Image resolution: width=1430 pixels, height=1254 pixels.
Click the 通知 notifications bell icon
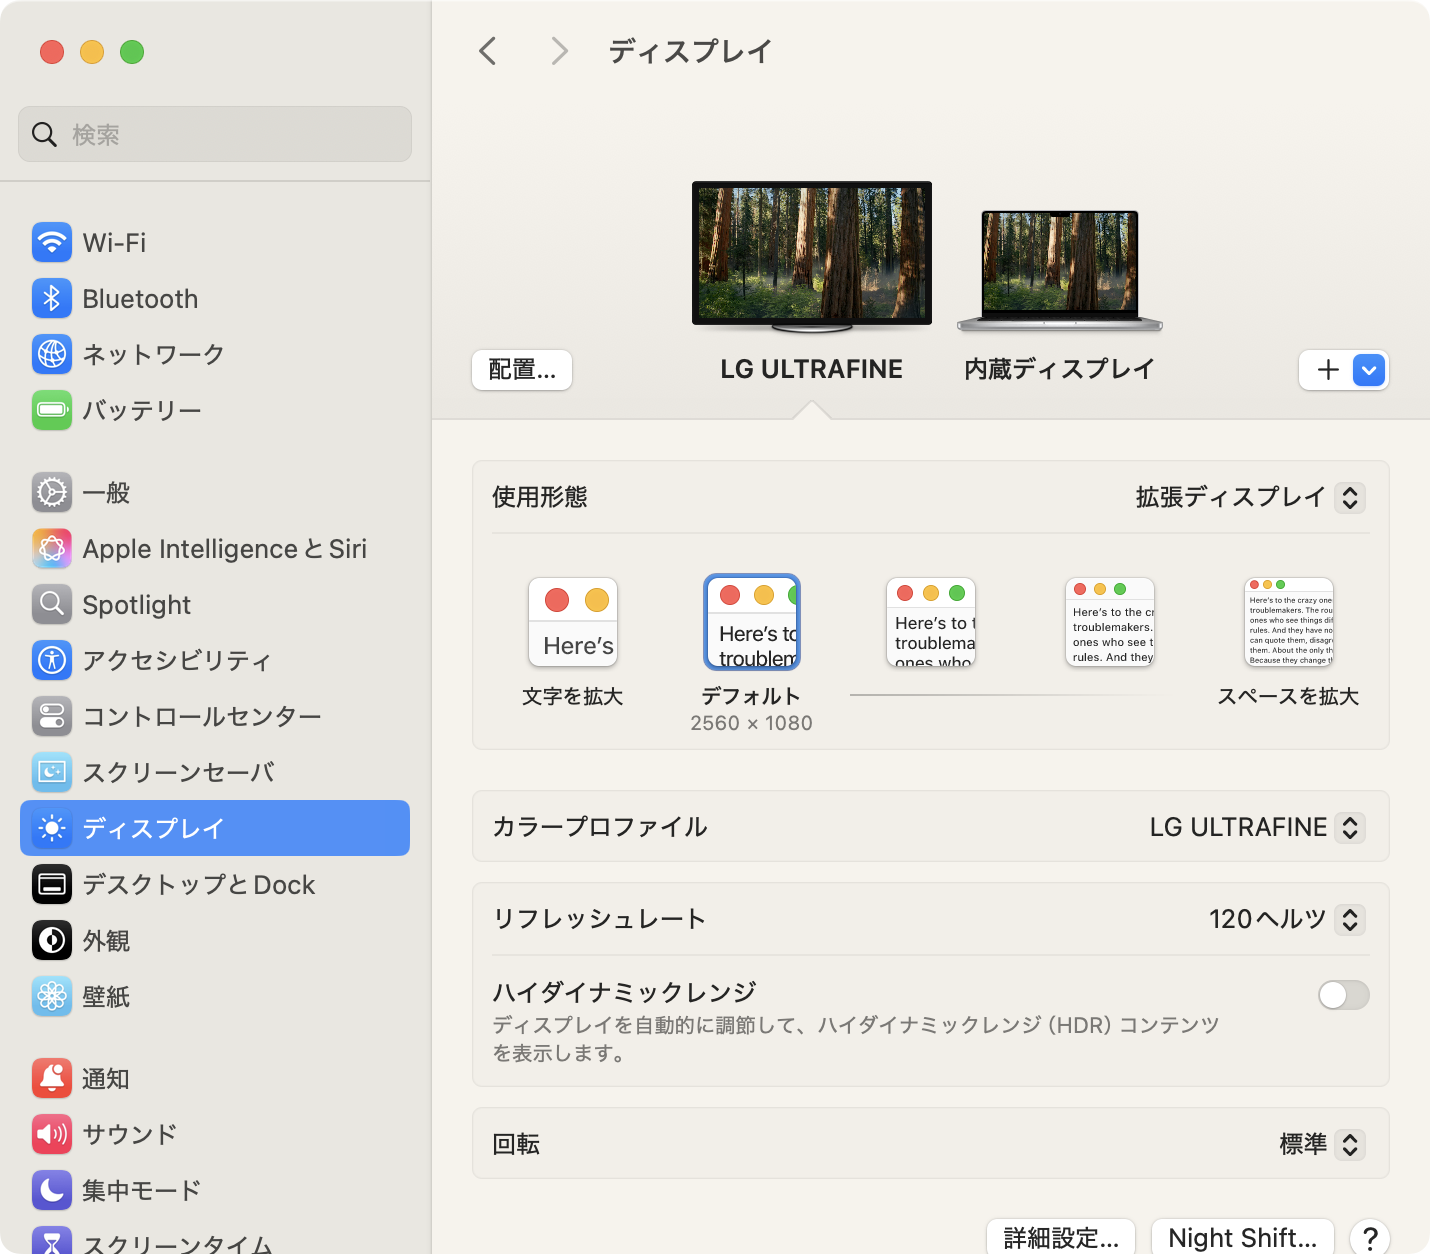(x=52, y=1078)
